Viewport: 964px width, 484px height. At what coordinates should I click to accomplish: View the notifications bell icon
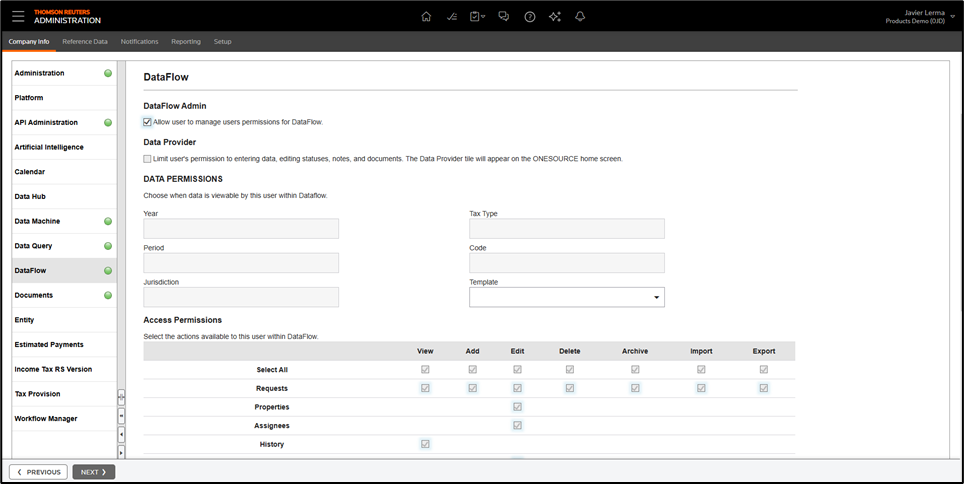580,17
